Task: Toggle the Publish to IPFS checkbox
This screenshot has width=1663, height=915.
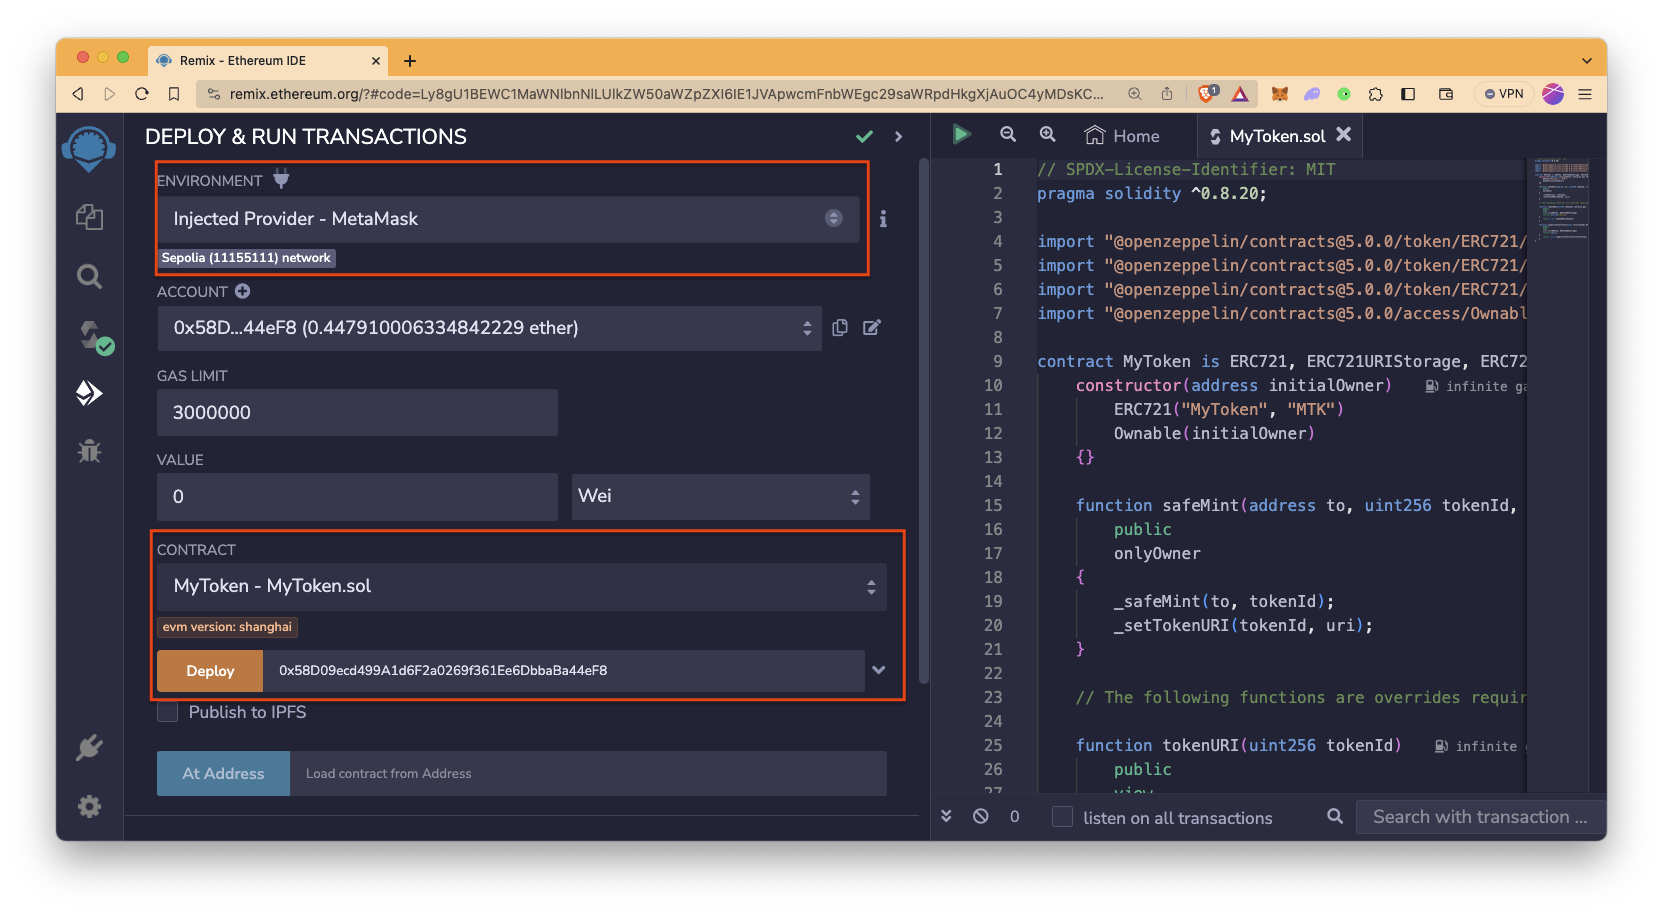Action: [168, 712]
